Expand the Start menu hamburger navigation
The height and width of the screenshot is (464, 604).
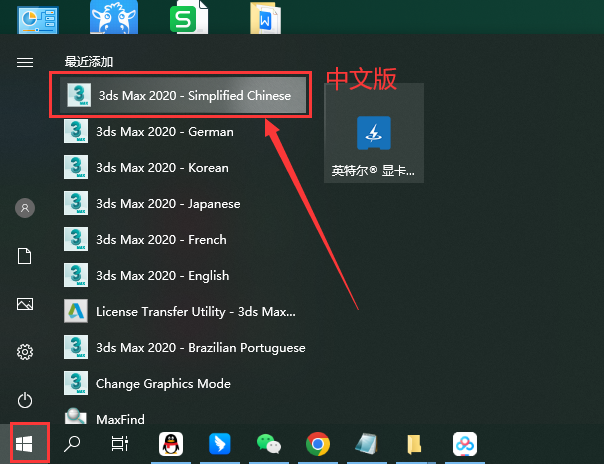tap(25, 62)
